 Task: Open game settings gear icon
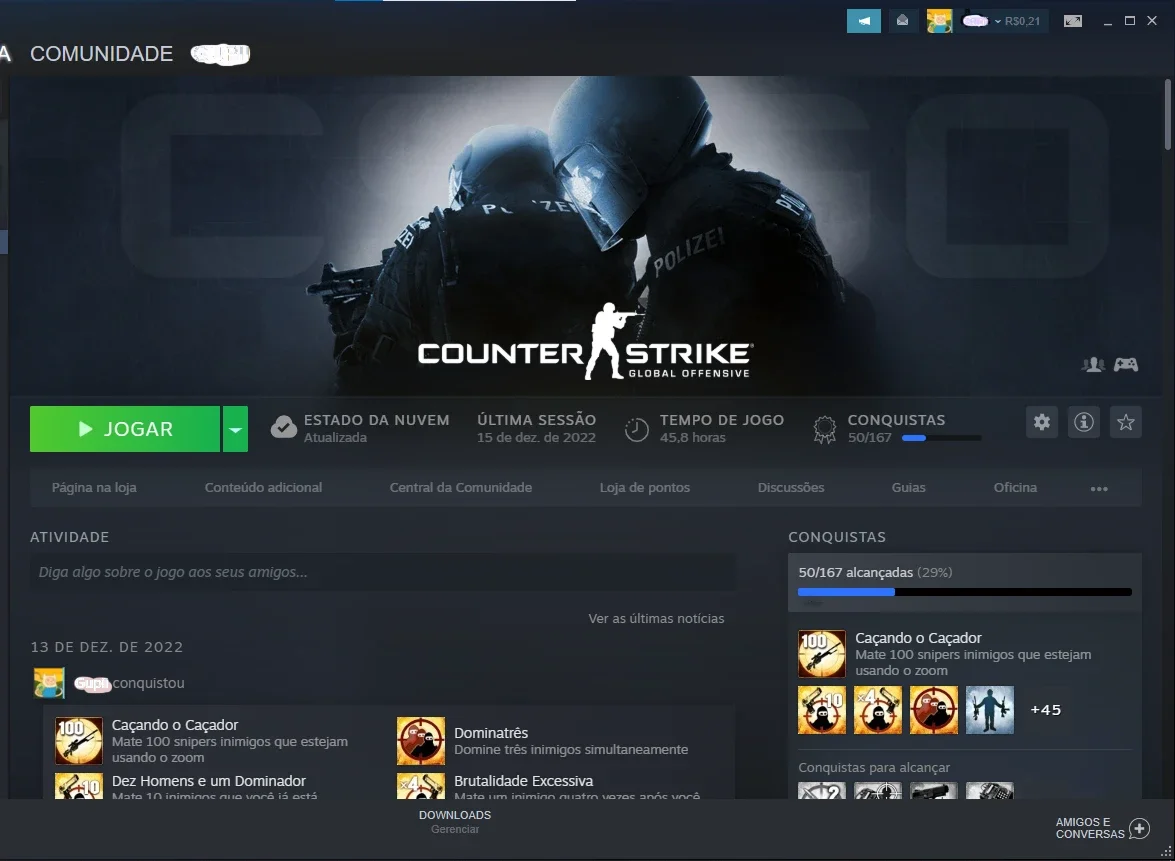point(1042,422)
